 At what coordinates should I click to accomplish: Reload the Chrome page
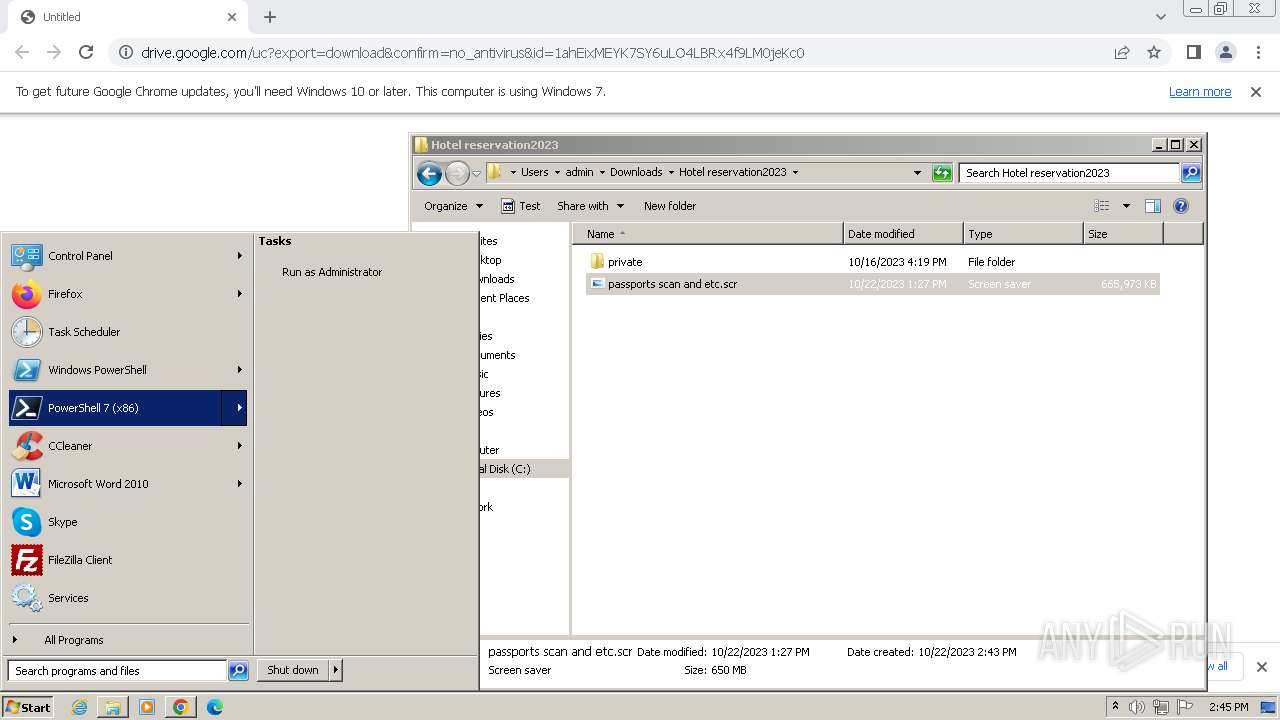(x=86, y=52)
